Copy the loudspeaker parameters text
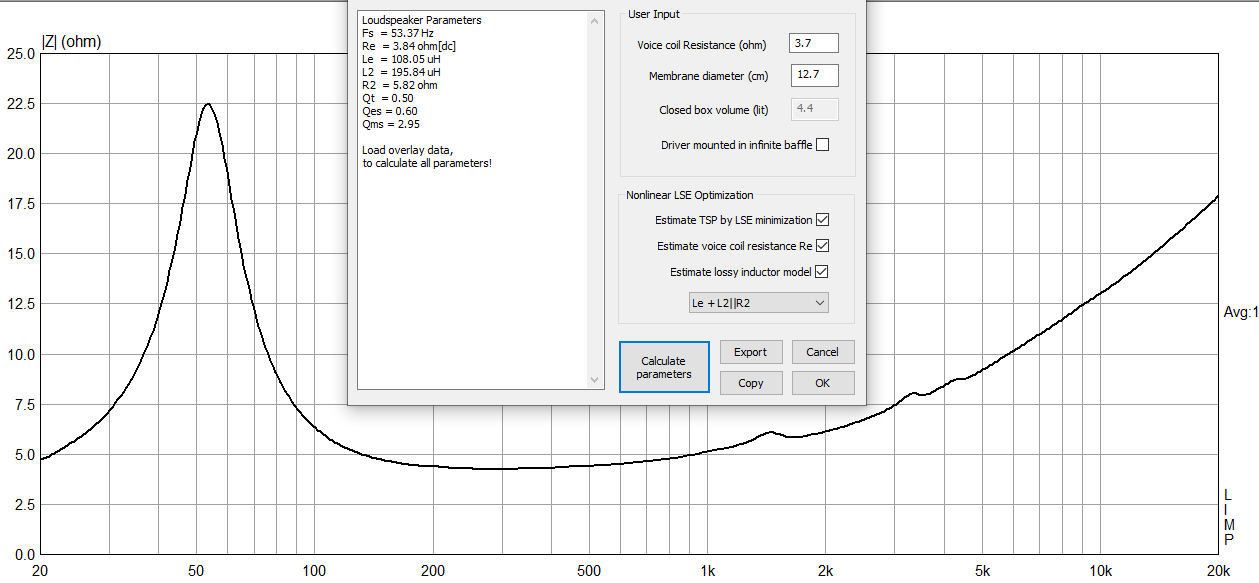This screenshot has width=1259, height=583. (750, 383)
